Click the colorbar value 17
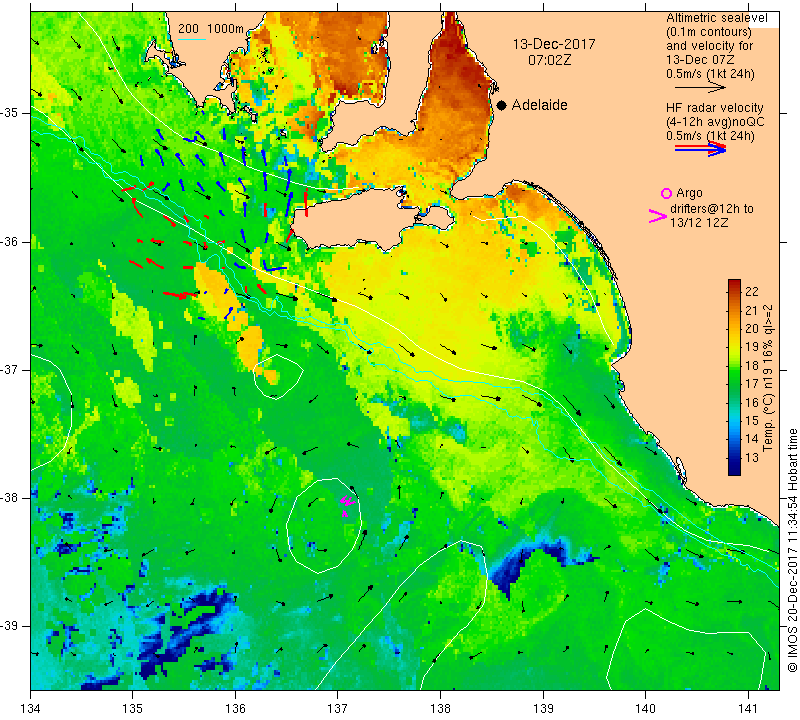This screenshot has height=720, width=800. pyautogui.click(x=752, y=384)
